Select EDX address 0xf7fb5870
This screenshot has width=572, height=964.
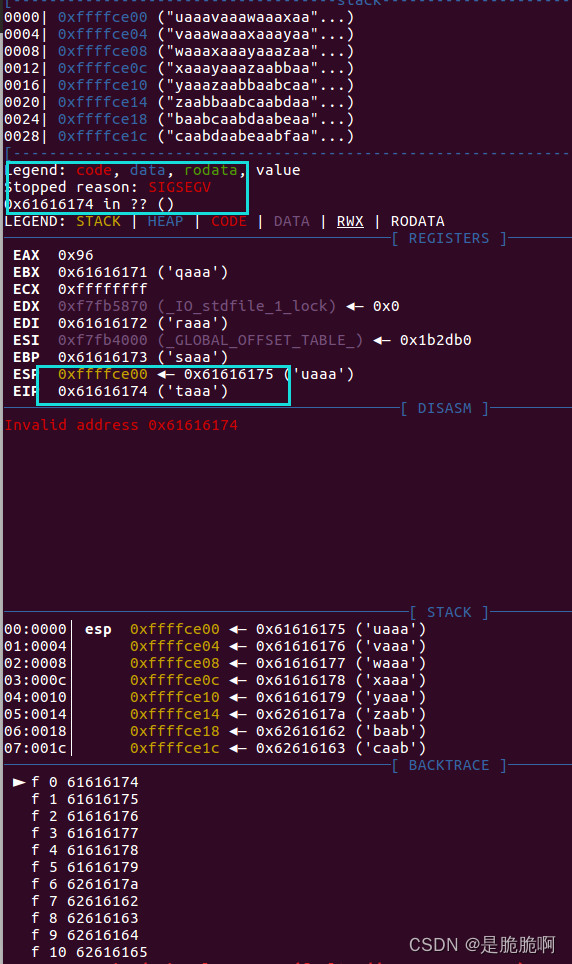pos(103,306)
